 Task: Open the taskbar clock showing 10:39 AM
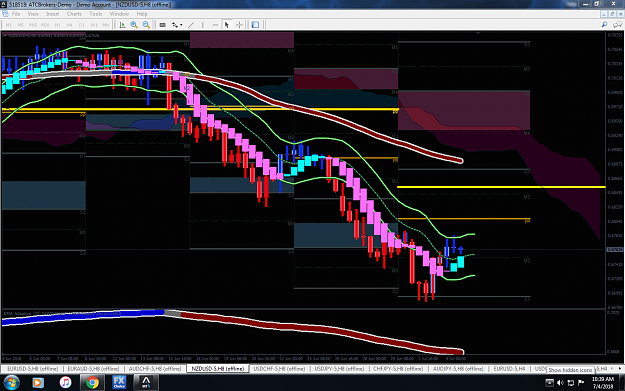click(x=603, y=383)
